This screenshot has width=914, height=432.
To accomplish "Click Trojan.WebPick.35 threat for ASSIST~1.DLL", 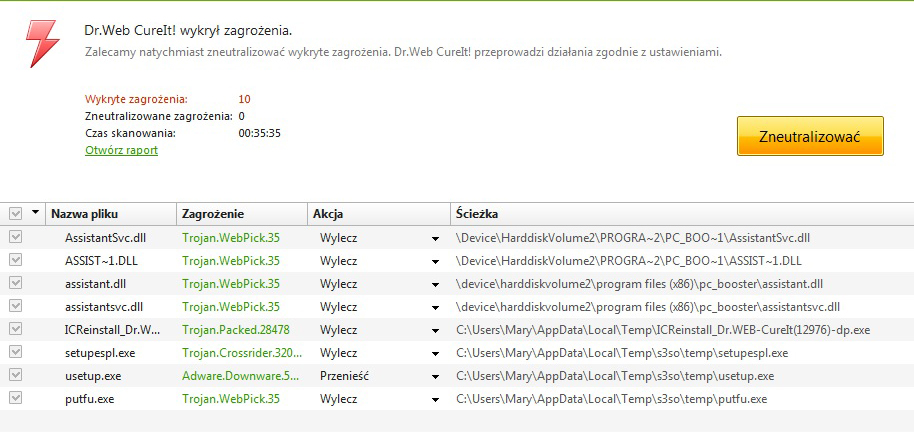I will pos(231,261).
